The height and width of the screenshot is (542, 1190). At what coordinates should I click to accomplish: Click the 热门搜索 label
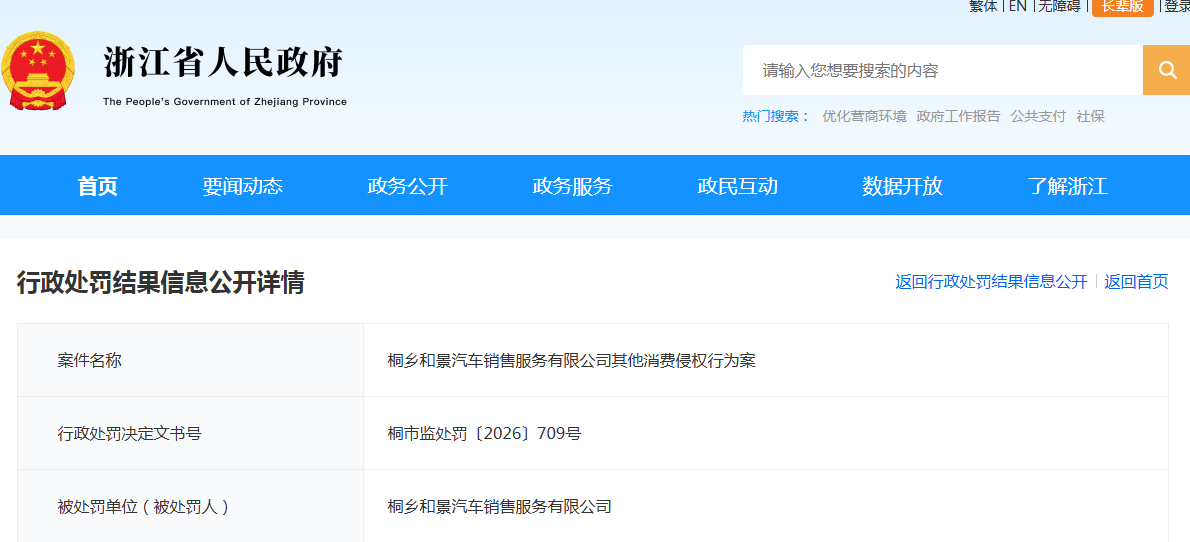[x=776, y=116]
